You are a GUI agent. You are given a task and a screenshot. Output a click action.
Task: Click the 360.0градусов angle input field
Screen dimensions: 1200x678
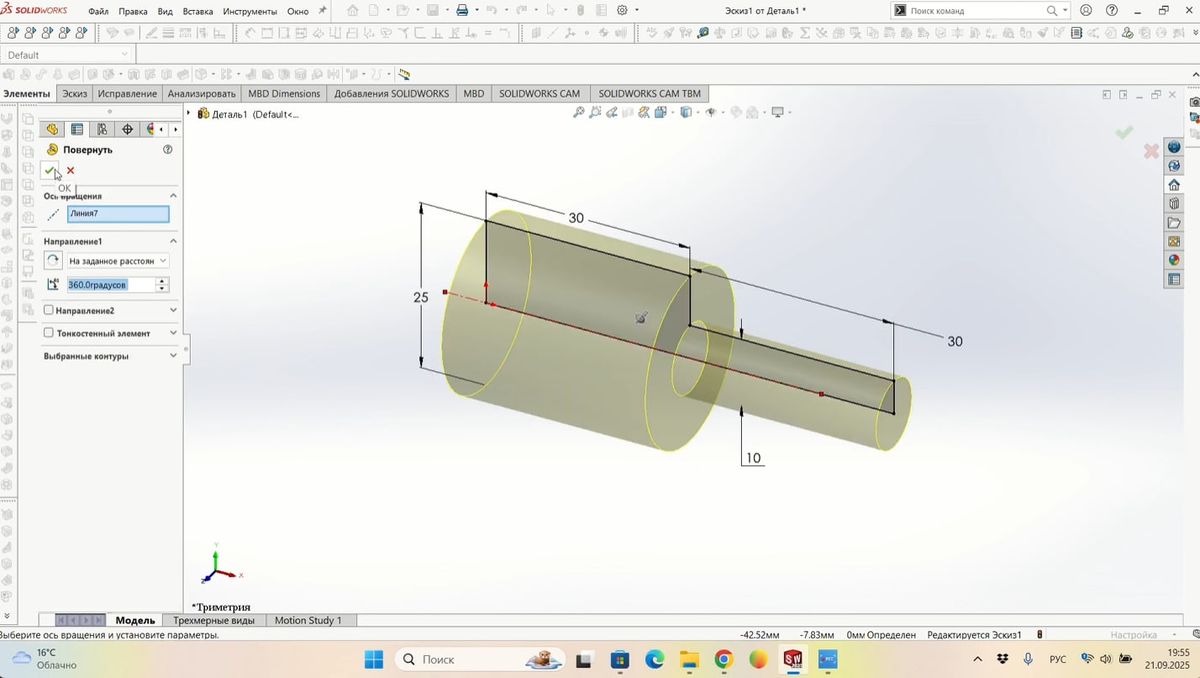tap(111, 285)
